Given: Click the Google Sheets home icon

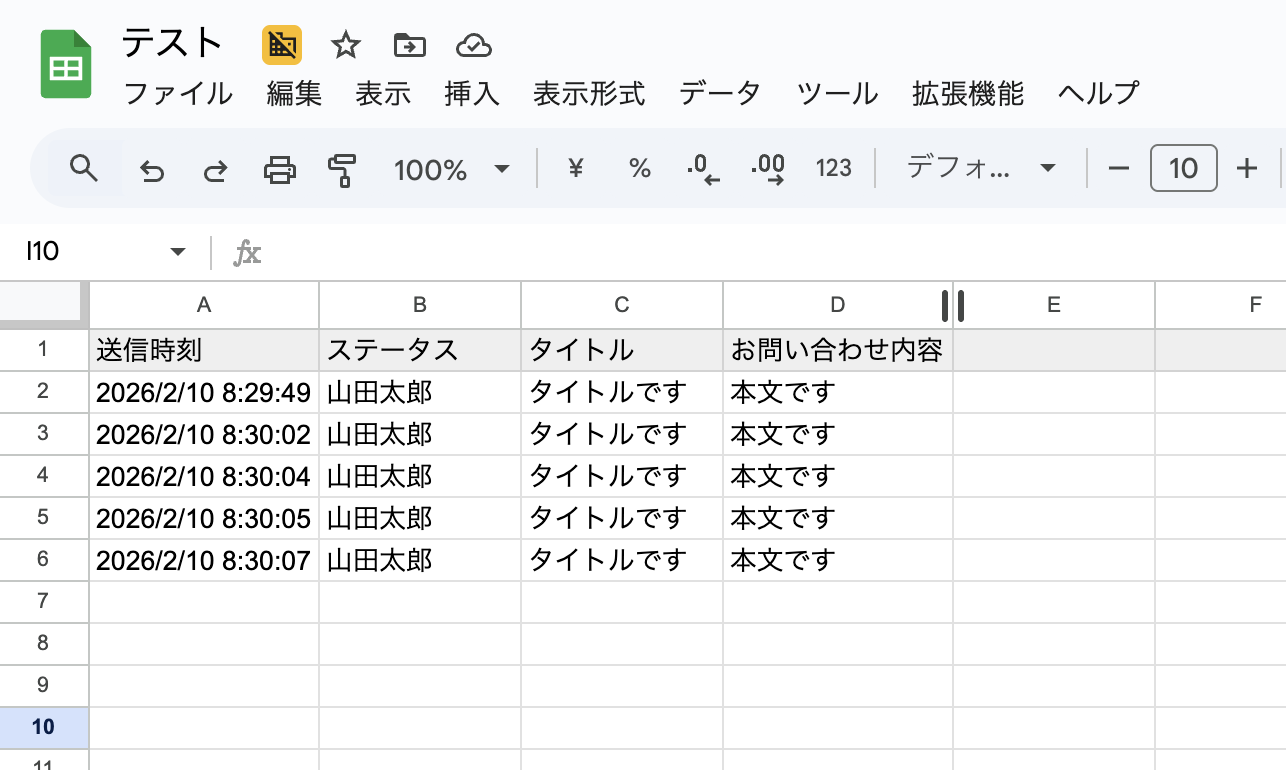Looking at the screenshot, I should click(x=66, y=65).
